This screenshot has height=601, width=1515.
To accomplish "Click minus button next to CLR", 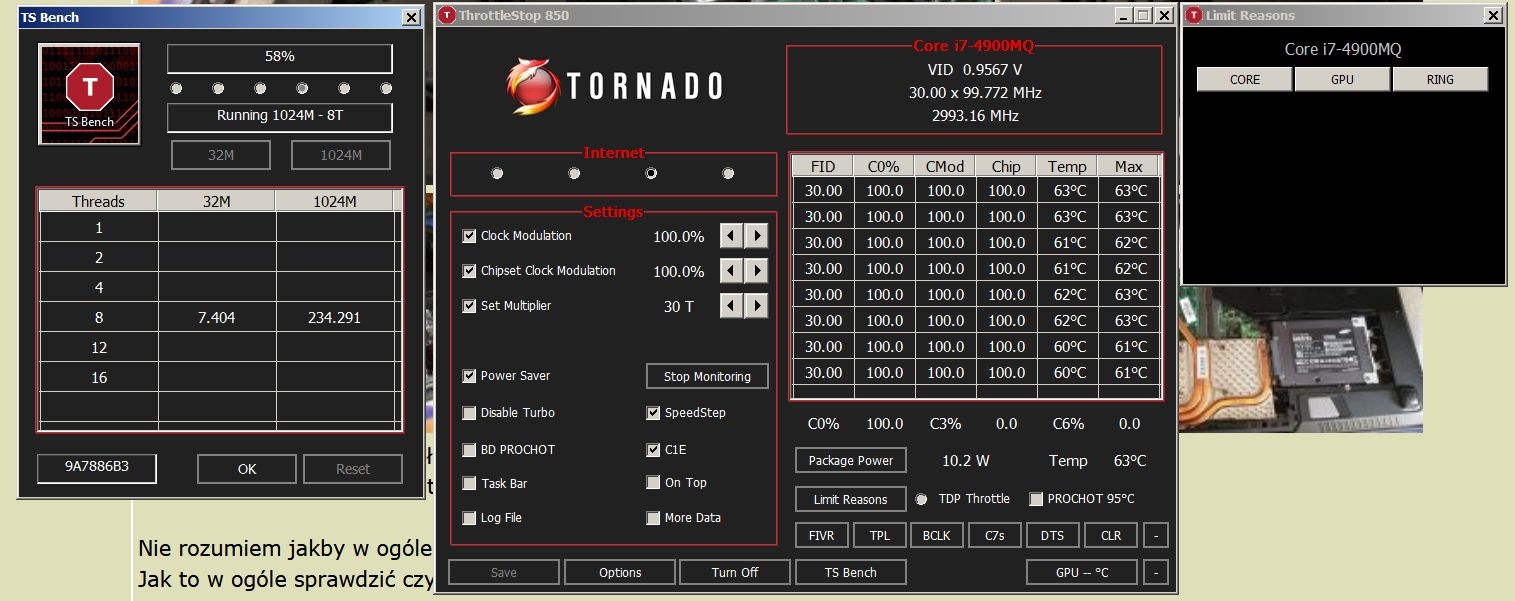I will (1155, 535).
